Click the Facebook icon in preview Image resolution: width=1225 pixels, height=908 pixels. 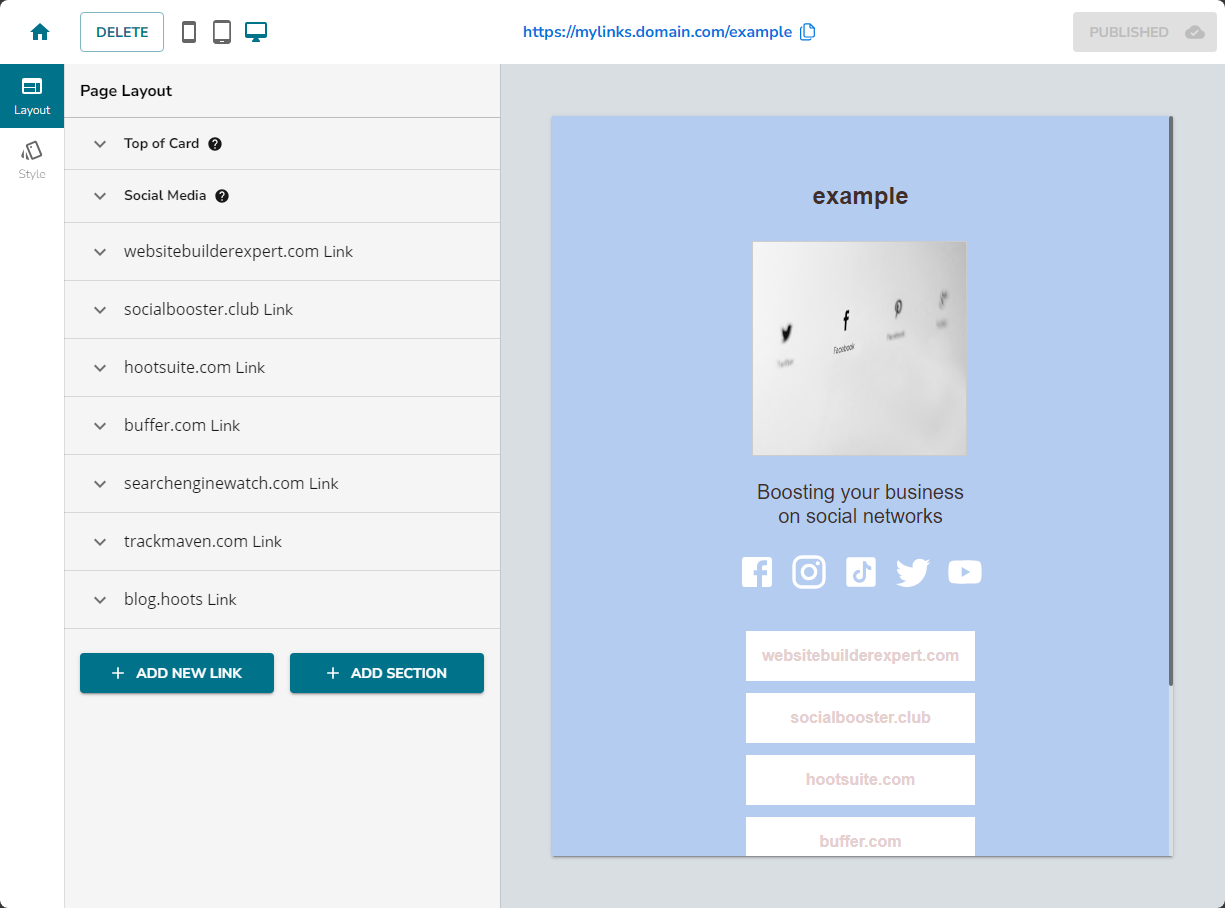(757, 572)
